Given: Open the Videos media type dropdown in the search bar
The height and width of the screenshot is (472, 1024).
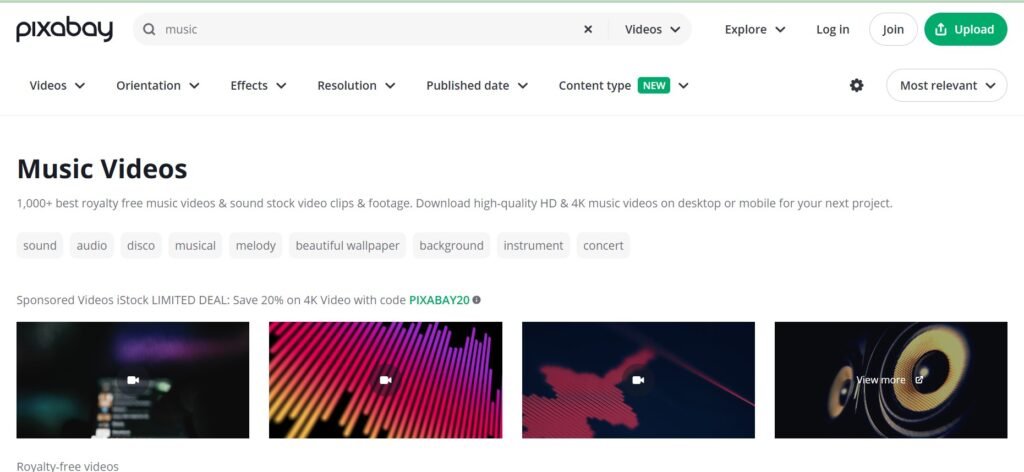Looking at the screenshot, I should click(652, 29).
